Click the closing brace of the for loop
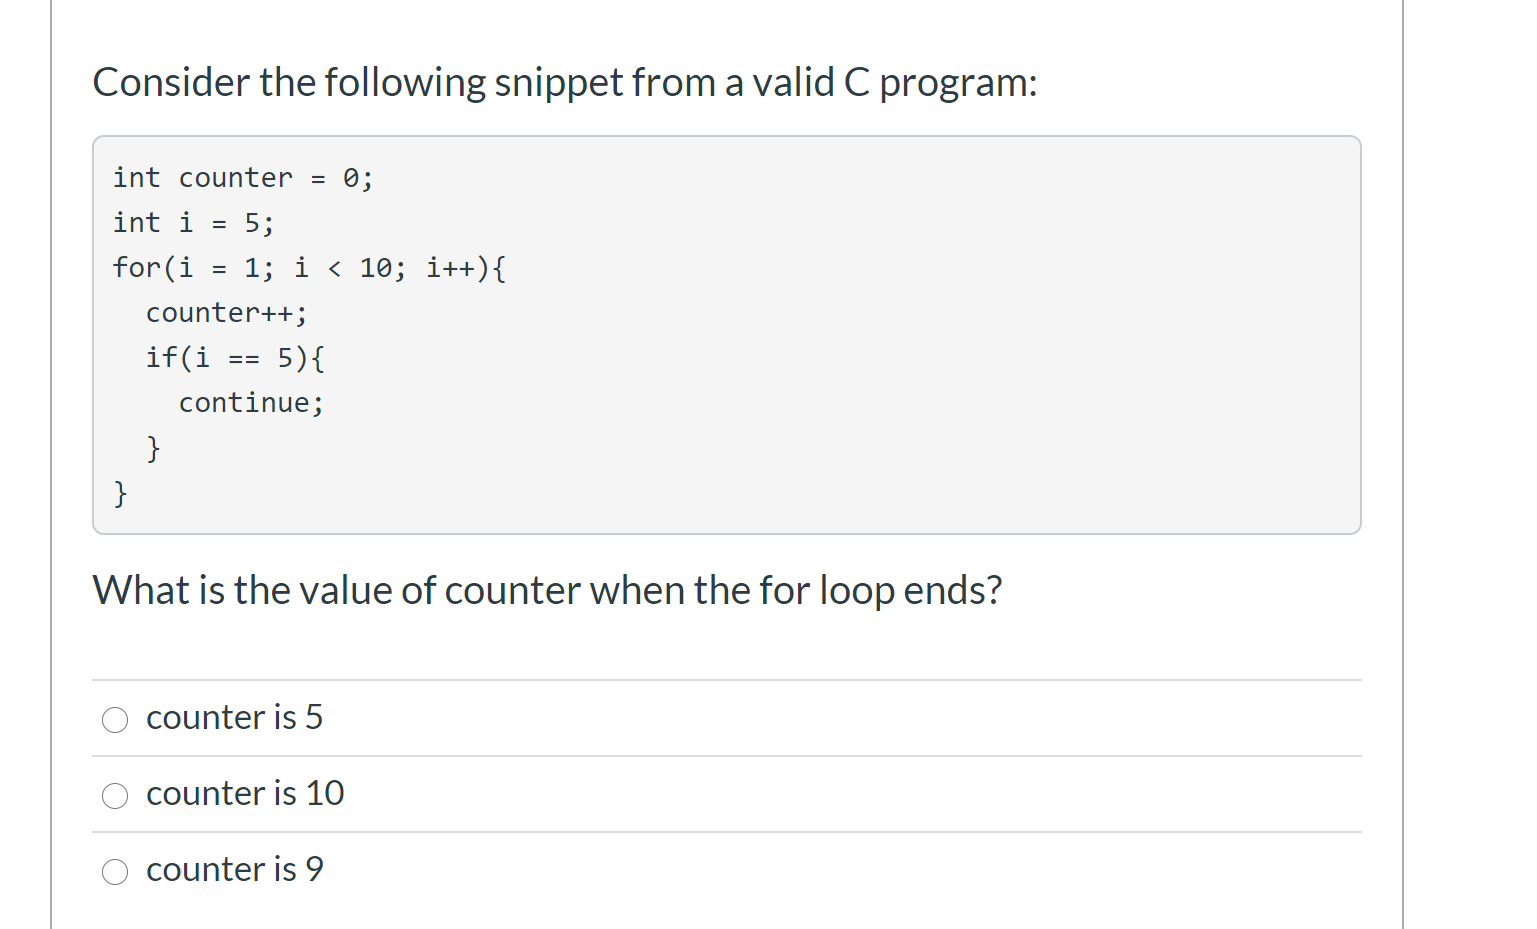1537x929 pixels. tap(119, 492)
